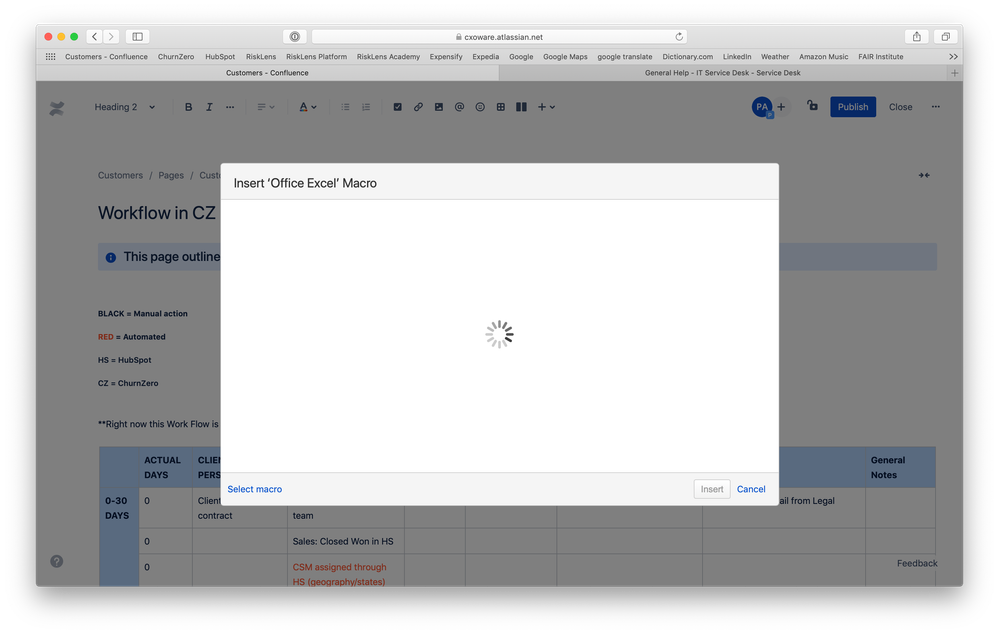
Task: Go forward in Safari
Action: point(111,37)
